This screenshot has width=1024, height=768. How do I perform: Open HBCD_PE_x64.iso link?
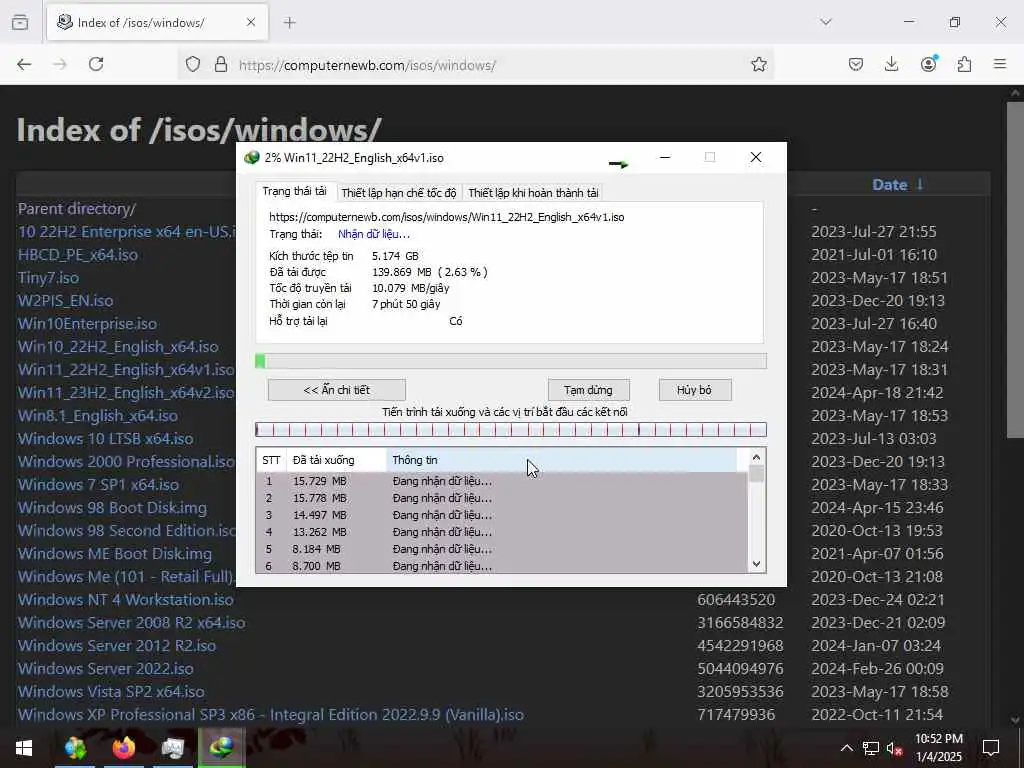(78, 255)
